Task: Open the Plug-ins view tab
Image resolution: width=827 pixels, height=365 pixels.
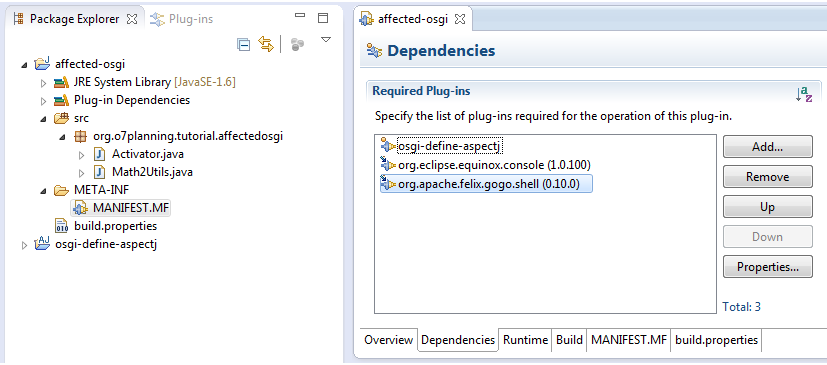Action: [181, 19]
